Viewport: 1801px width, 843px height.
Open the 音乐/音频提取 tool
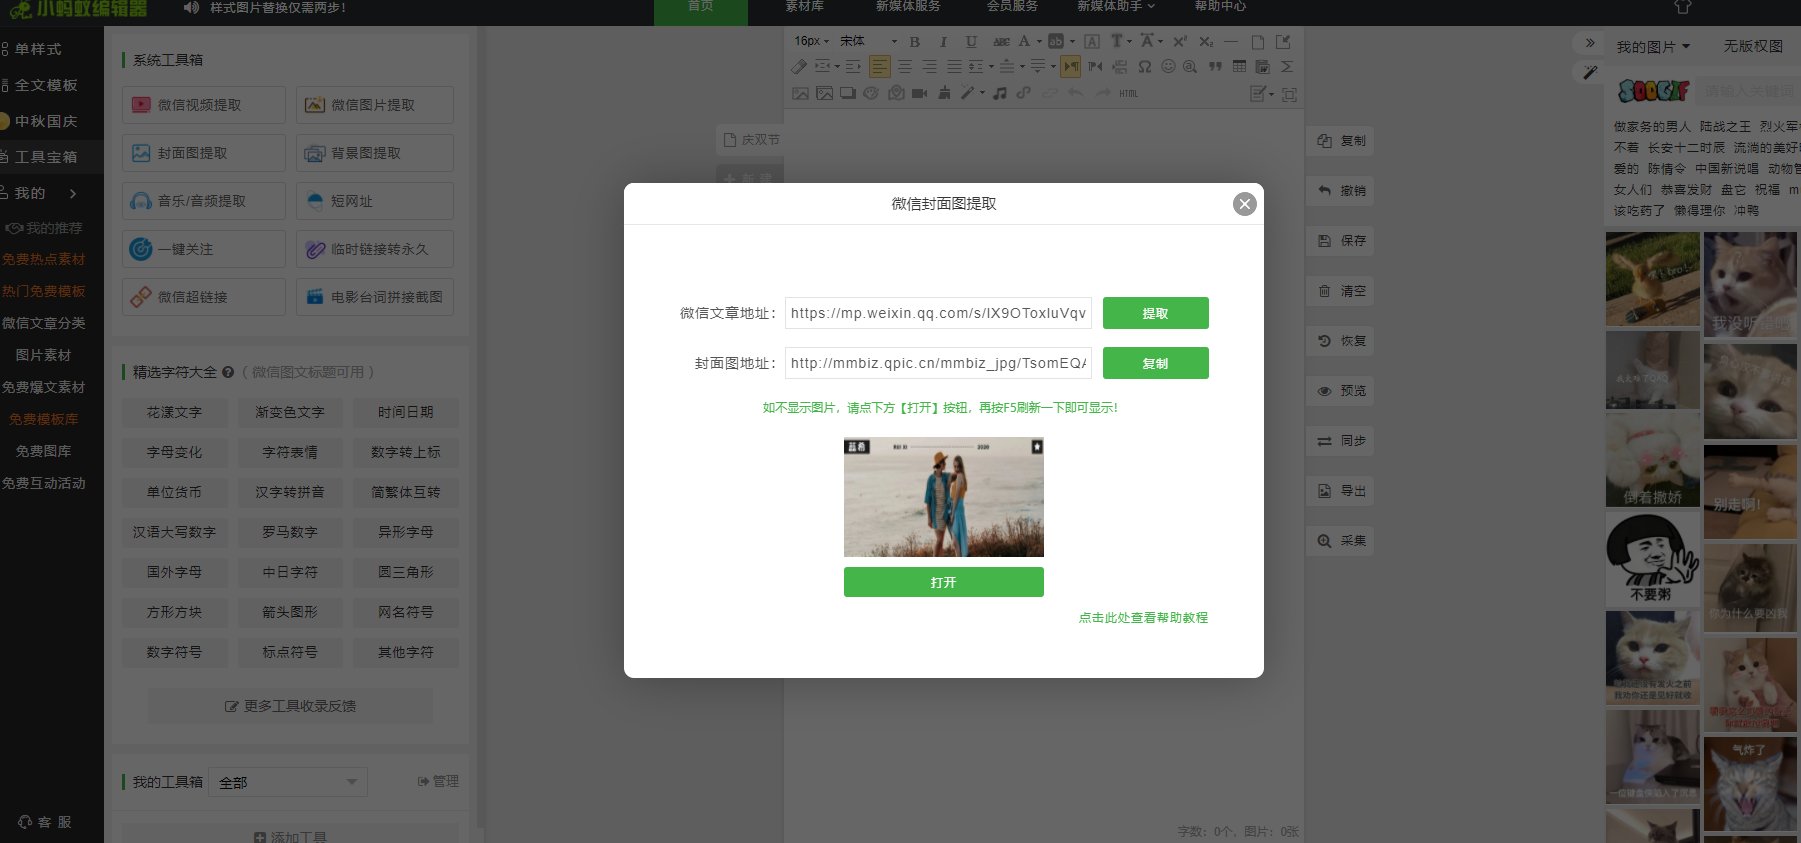(204, 201)
